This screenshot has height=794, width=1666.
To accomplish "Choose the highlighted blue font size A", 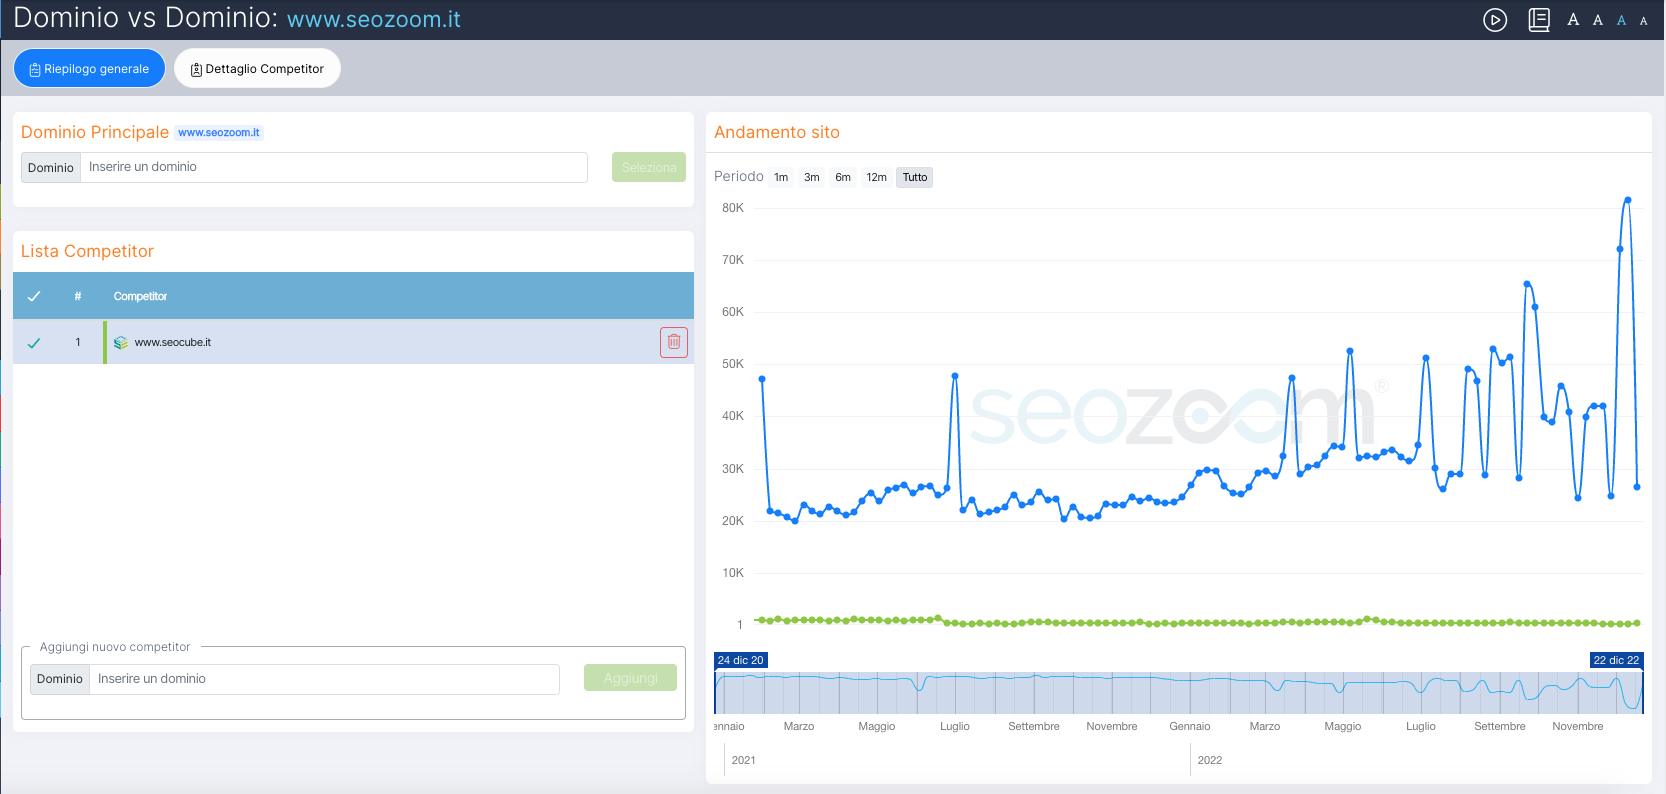I will point(1621,20).
